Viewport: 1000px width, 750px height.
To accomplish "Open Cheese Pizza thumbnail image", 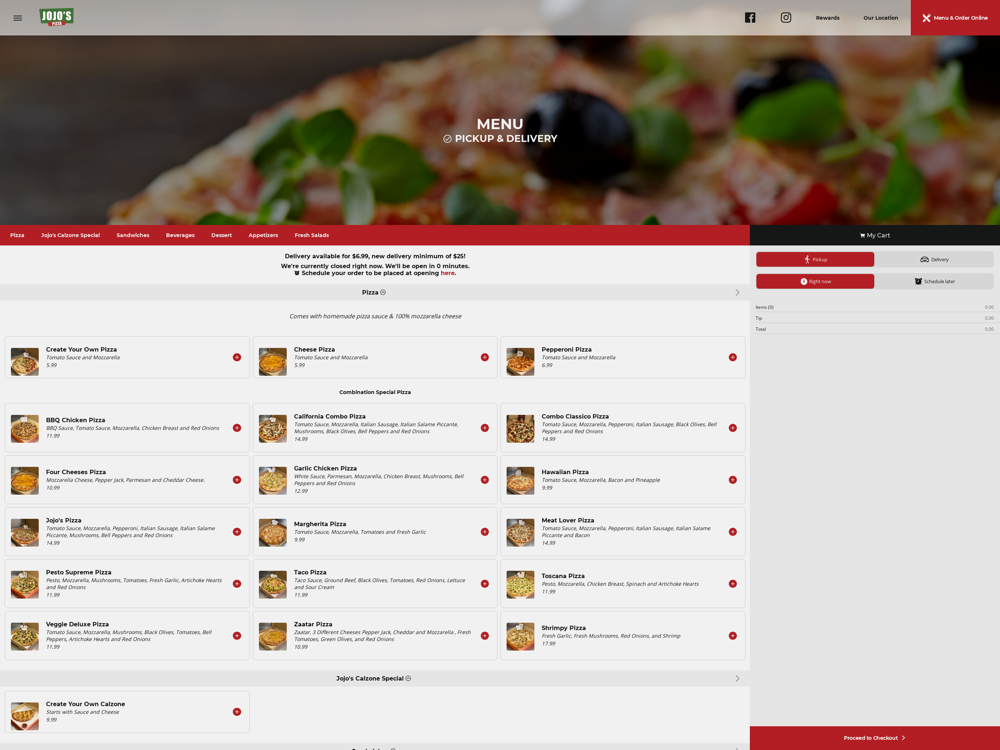I will click(272, 362).
